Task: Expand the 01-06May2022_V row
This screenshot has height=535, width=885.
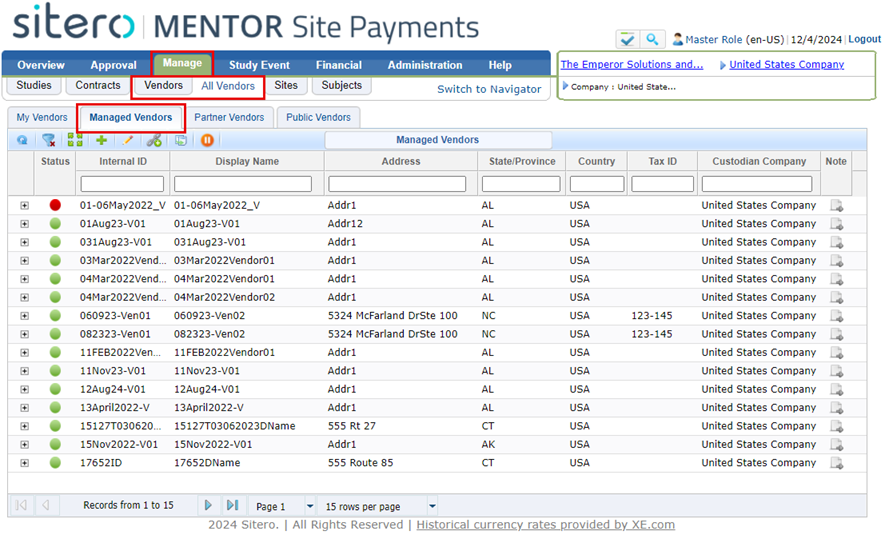Action: pyautogui.click(x=24, y=205)
